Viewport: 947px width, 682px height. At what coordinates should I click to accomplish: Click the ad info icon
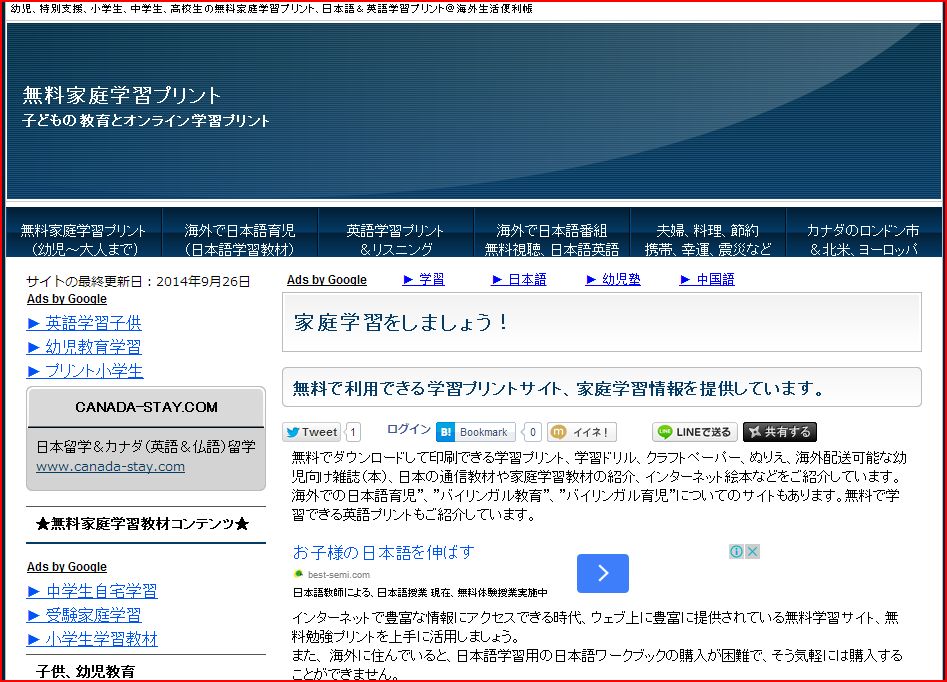[736, 552]
